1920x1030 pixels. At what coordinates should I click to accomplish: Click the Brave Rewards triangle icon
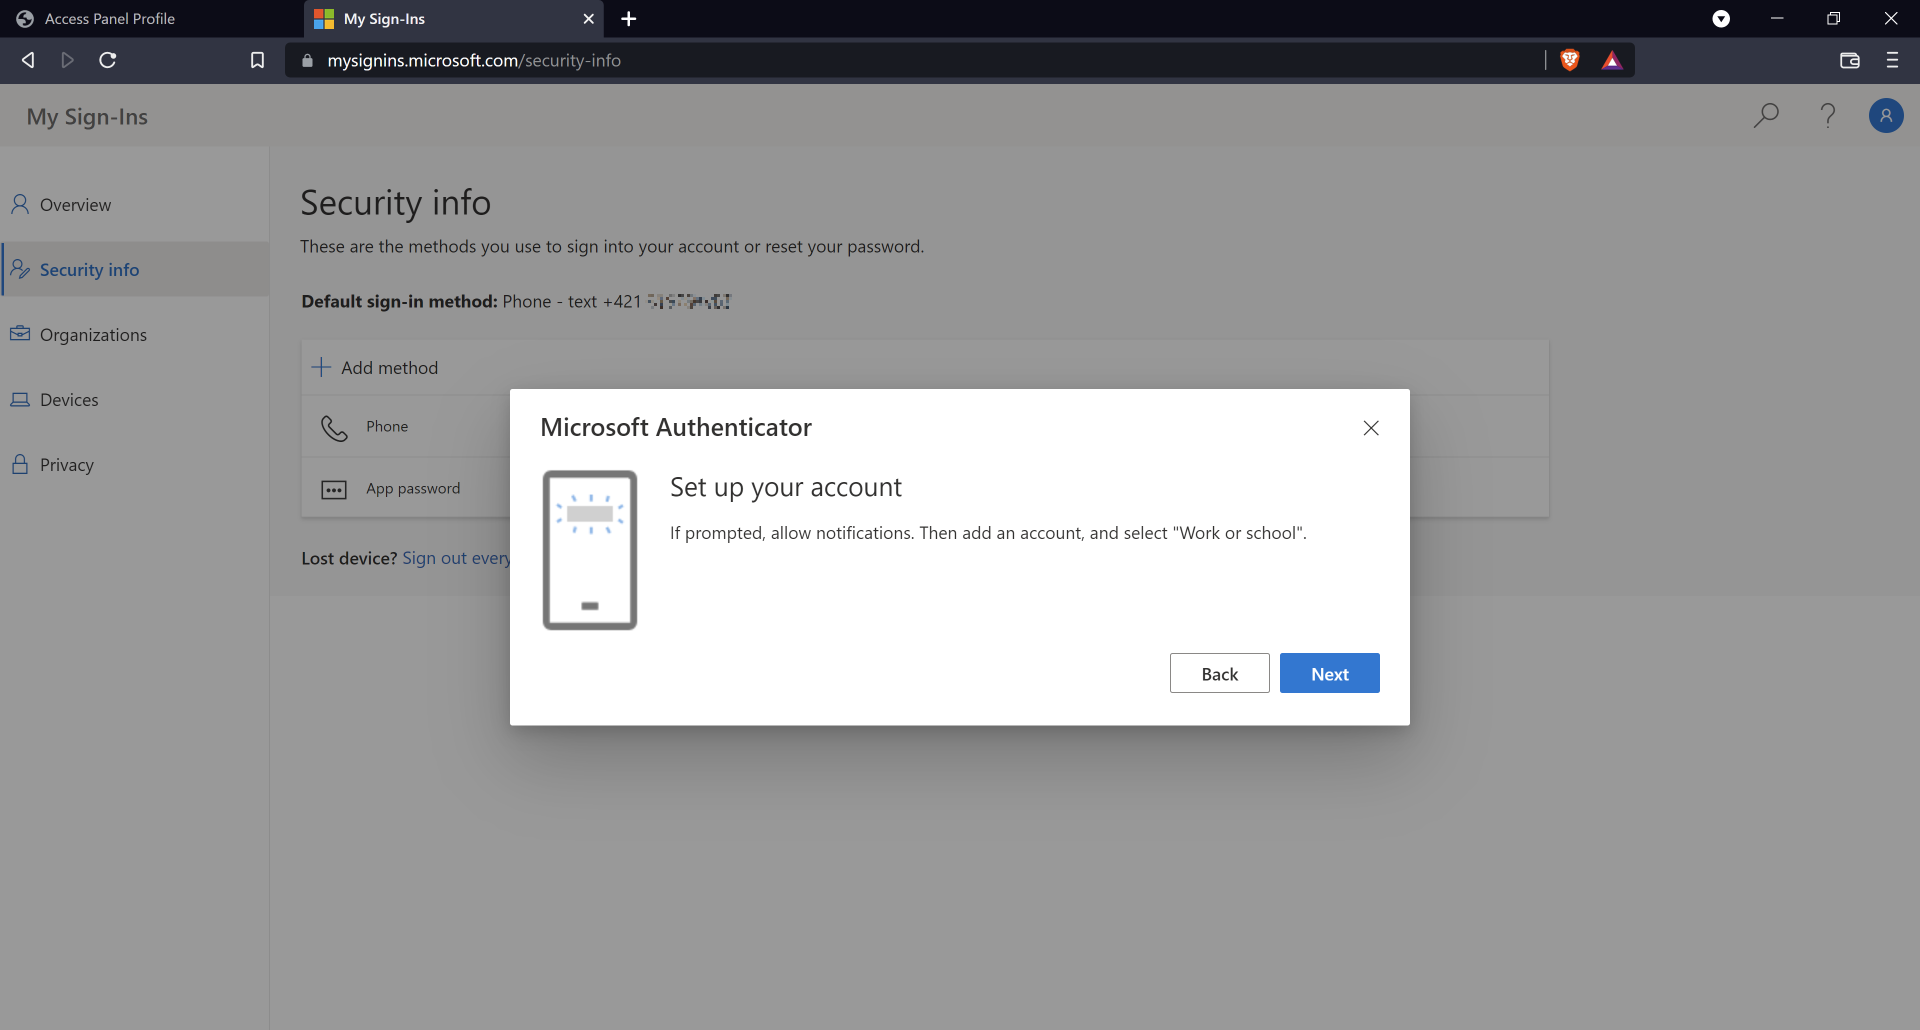click(x=1612, y=61)
